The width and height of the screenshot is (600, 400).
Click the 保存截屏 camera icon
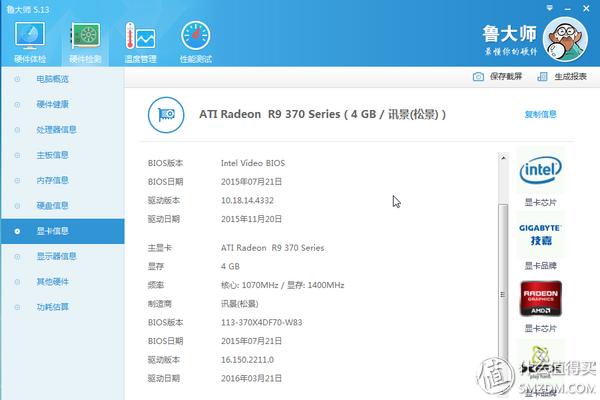click(x=478, y=77)
